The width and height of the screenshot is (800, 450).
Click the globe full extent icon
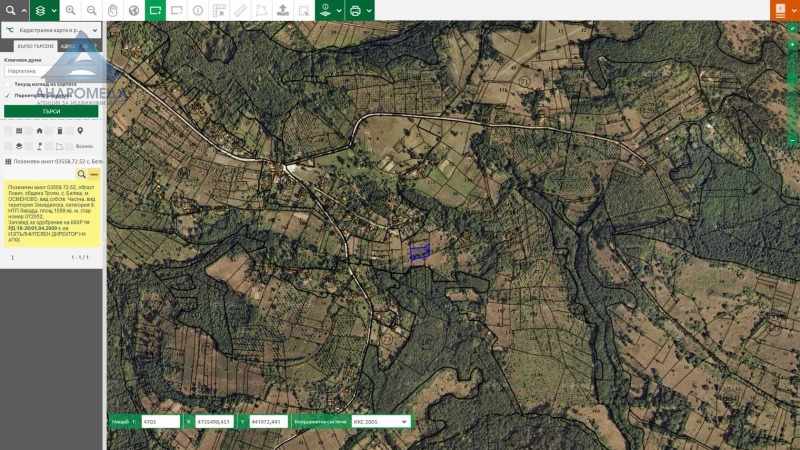(x=134, y=10)
